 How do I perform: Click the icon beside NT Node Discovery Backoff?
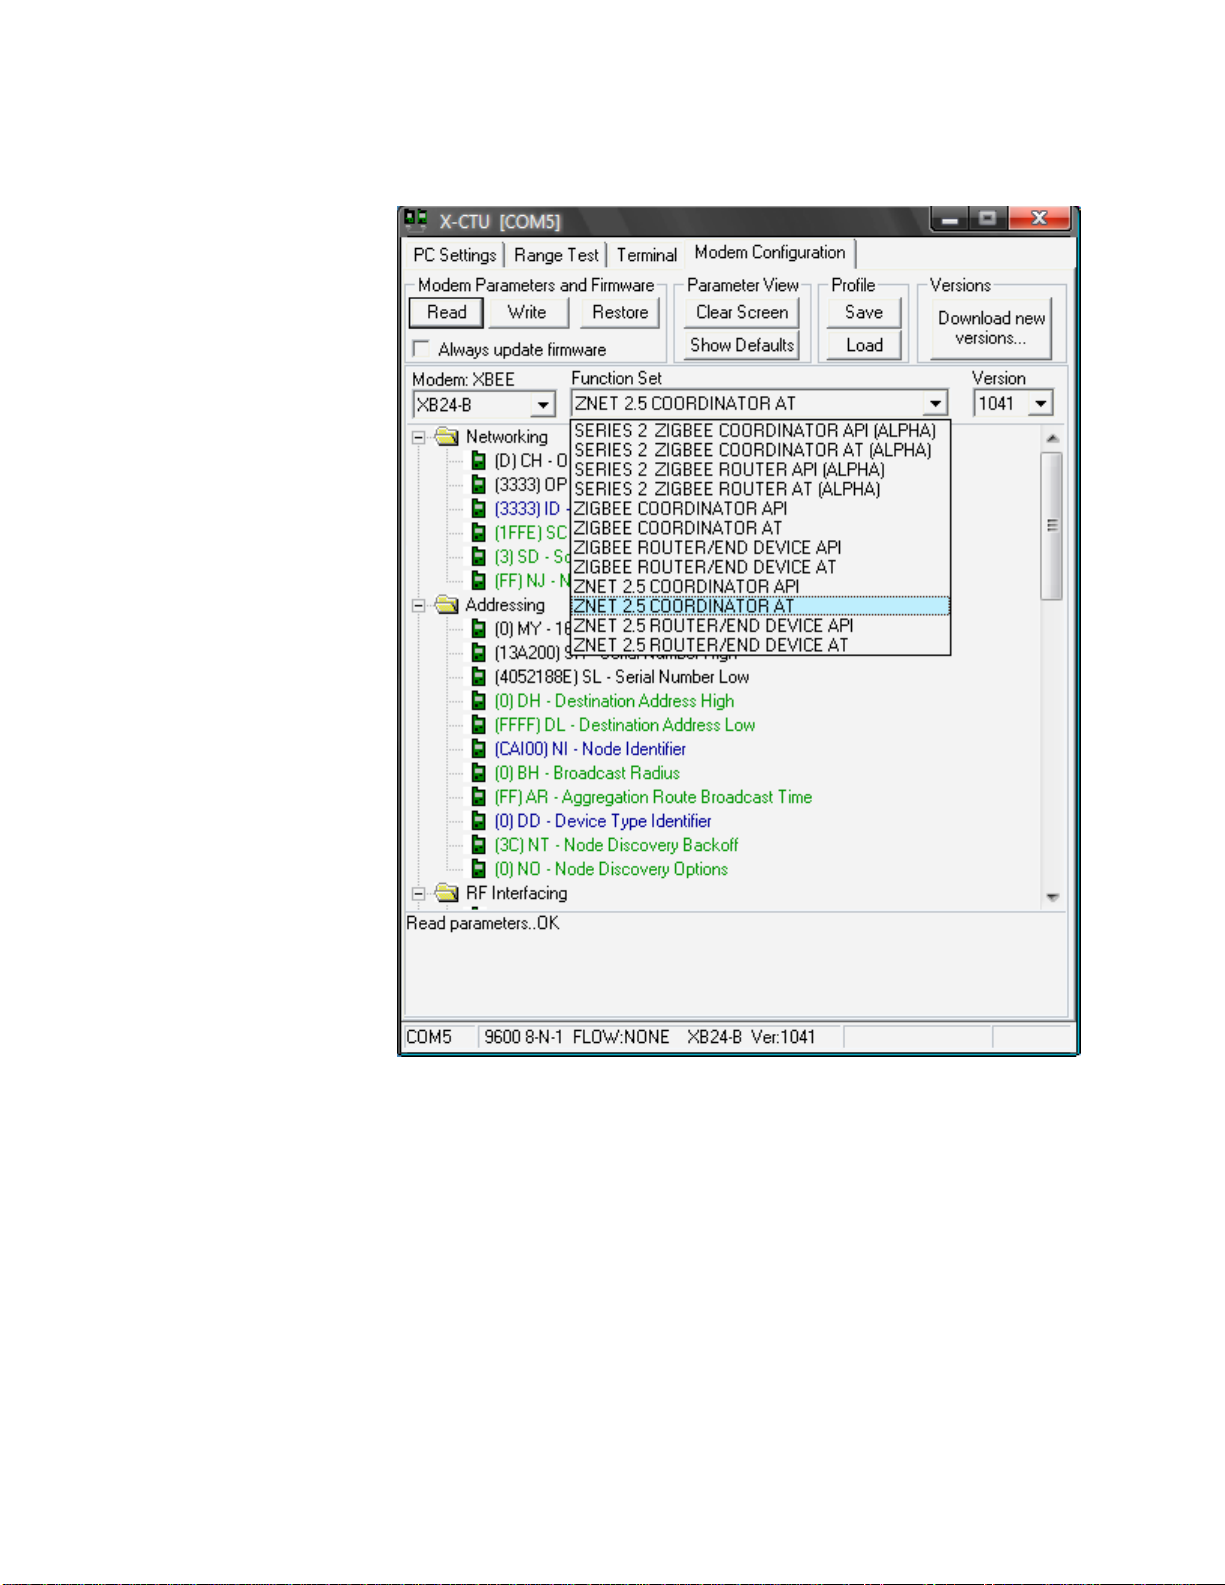point(479,845)
